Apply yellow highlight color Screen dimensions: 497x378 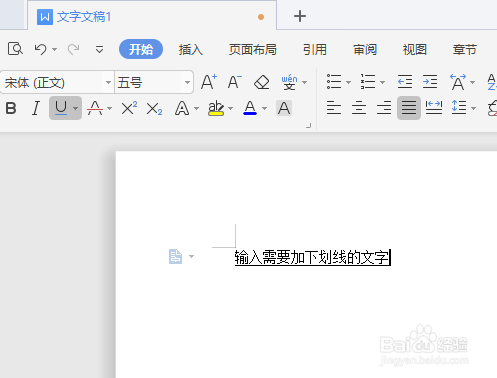[x=216, y=108]
